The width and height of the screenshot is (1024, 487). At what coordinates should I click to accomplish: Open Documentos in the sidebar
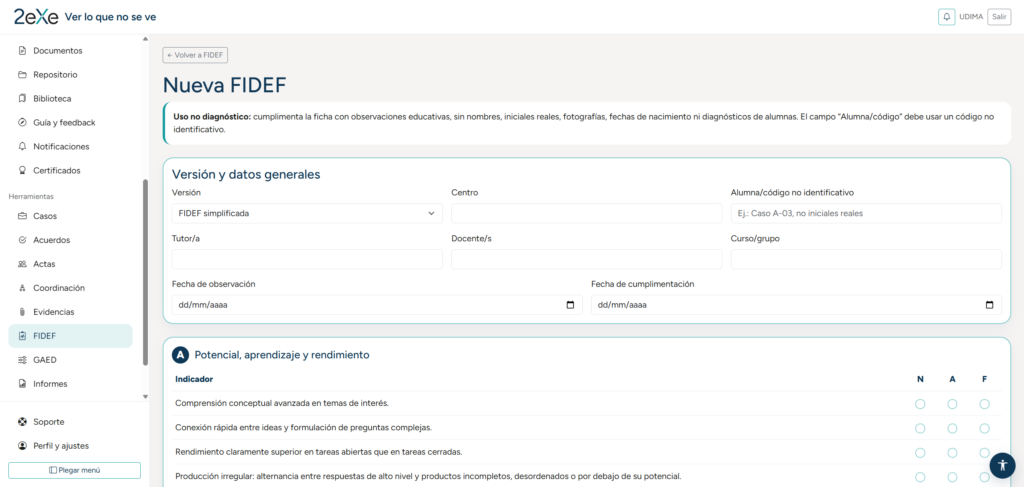(71, 50)
